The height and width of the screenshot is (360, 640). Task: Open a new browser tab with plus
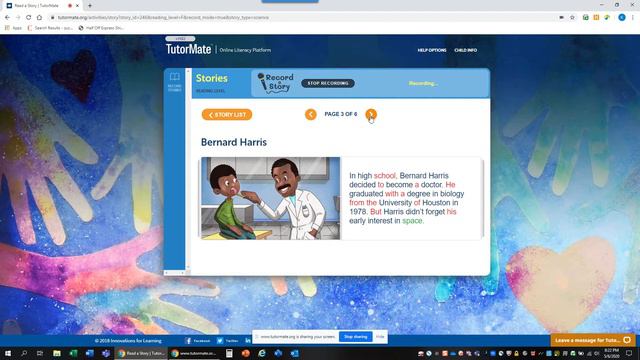pyautogui.click(x=90, y=6)
